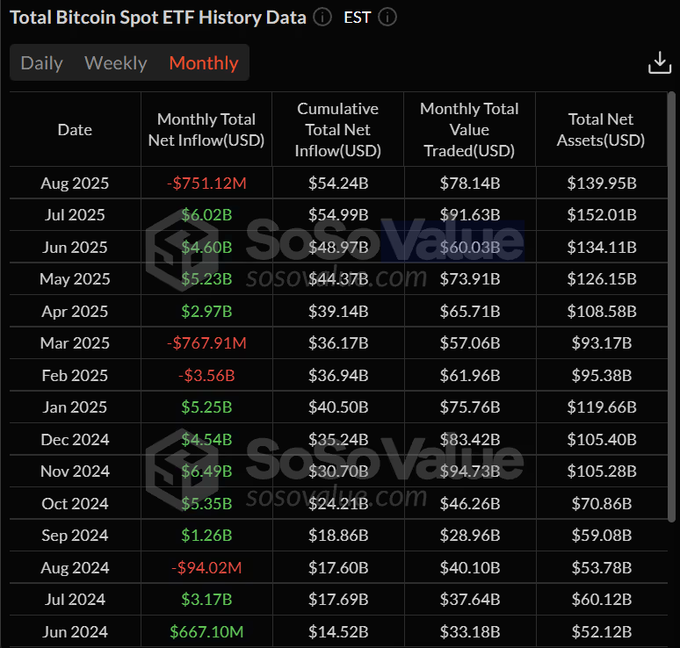The width and height of the screenshot is (680, 648).
Task: Select the Aug 2025 row date
Action: pyautogui.click(x=75, y=183)
